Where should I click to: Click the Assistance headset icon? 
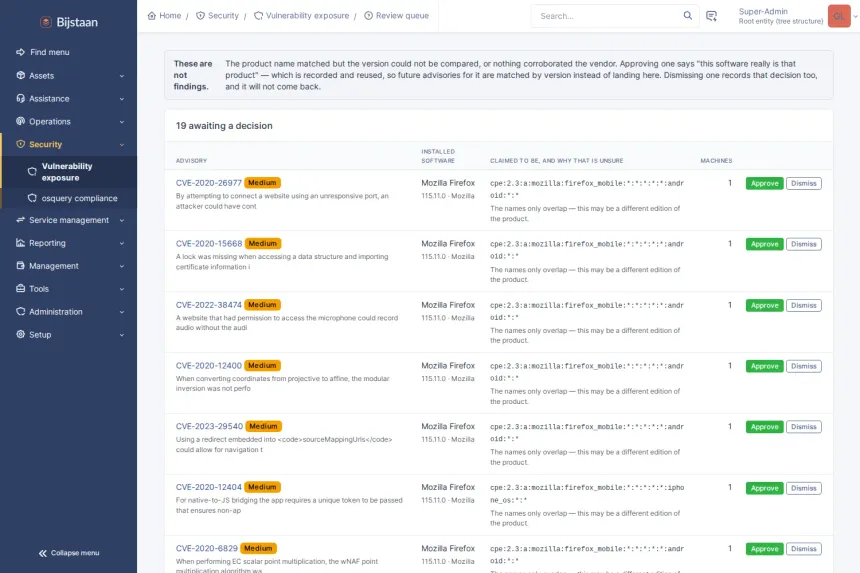pyautogui.click(x=20, y=98)
